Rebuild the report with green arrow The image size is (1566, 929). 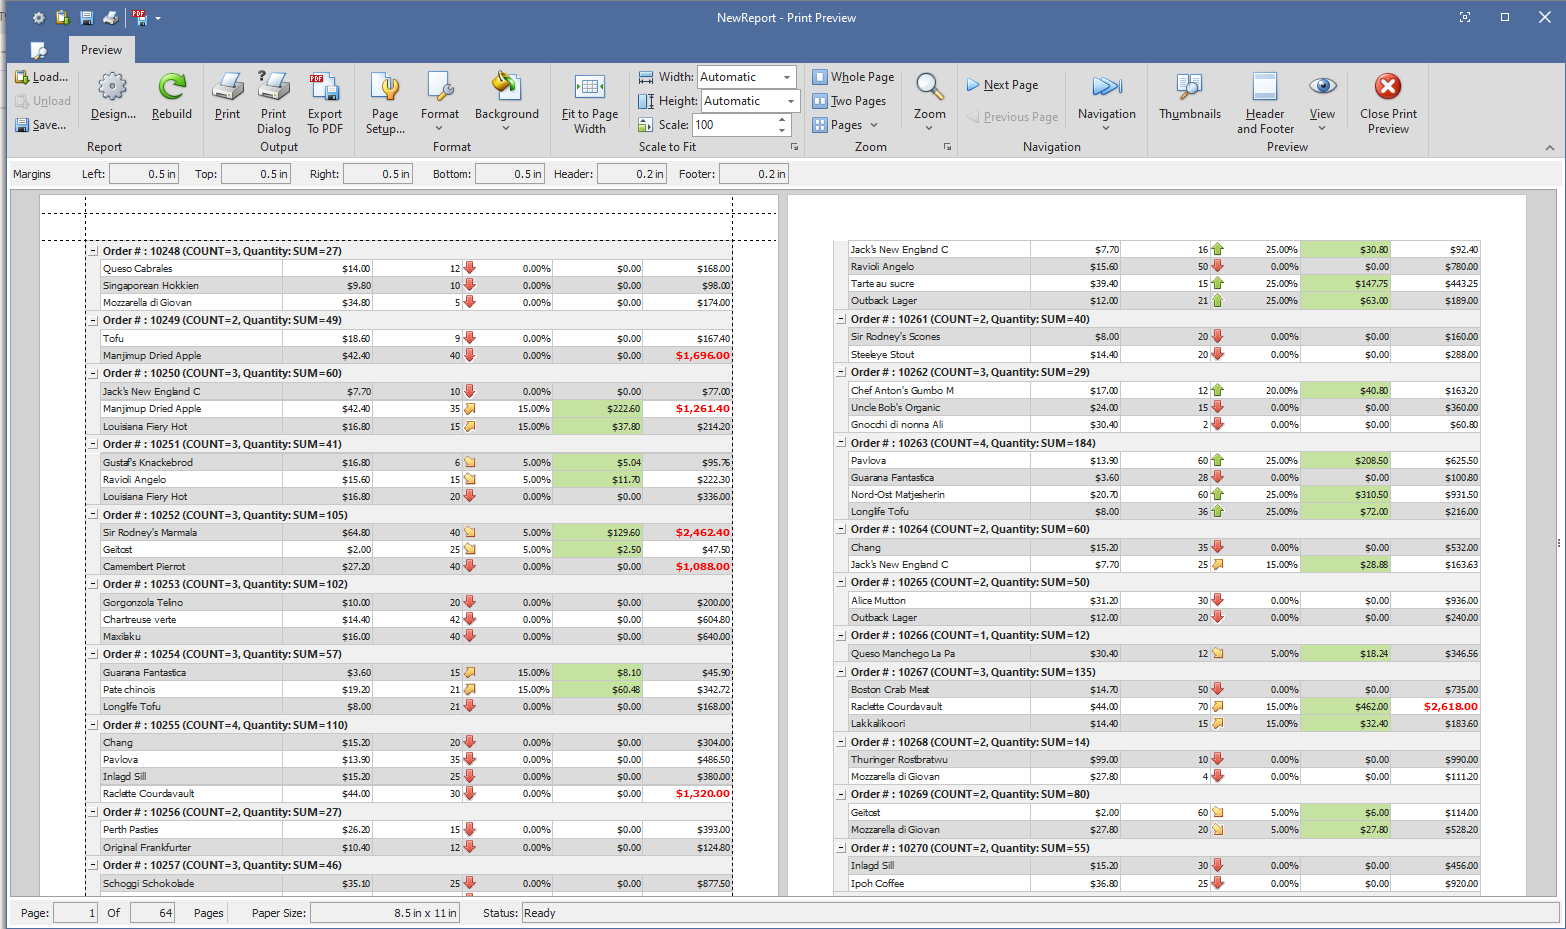[172, 87]
